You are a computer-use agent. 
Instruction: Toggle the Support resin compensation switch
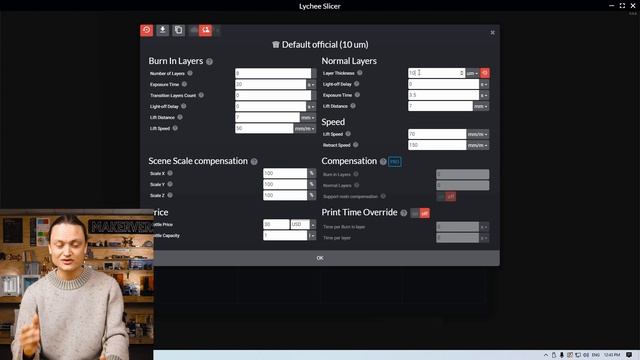pos(447,197)
